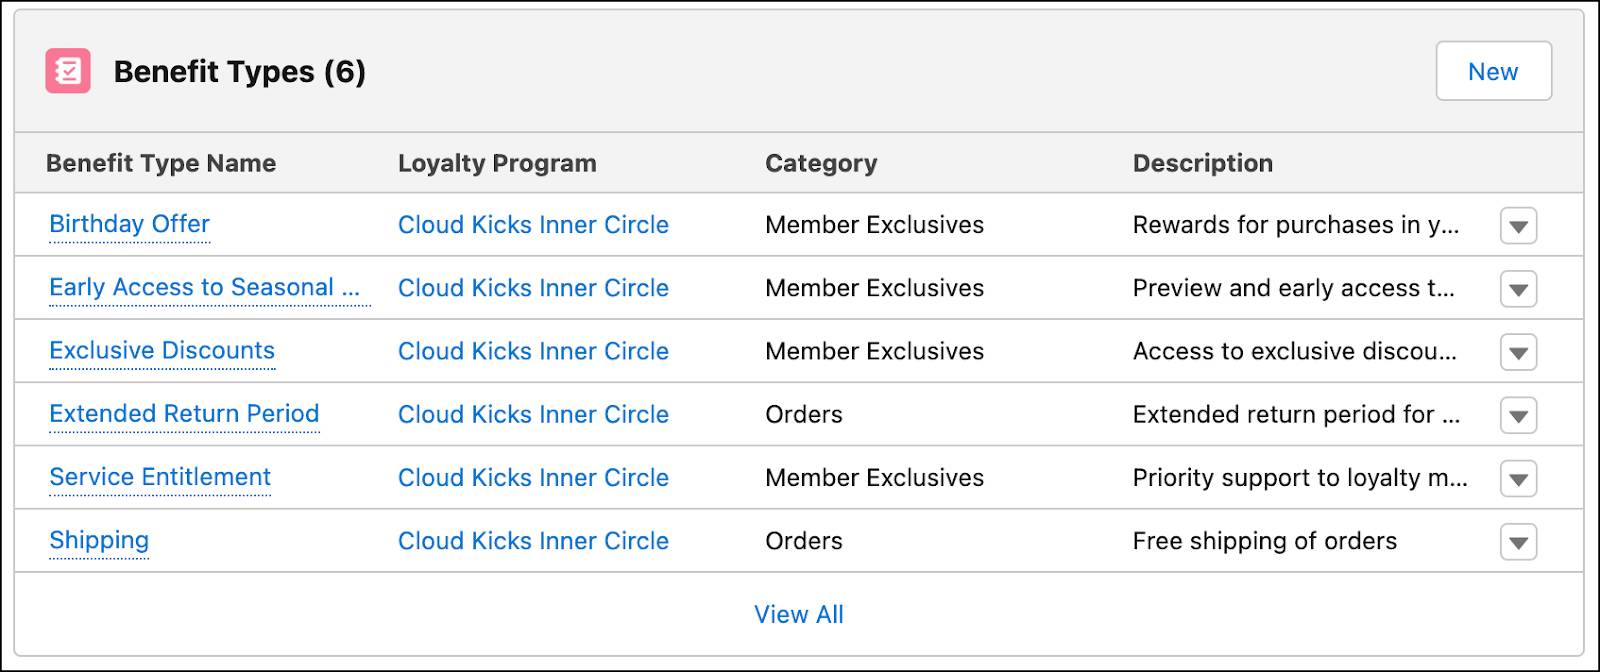Open row actions for Birthday Offer

pos(1518,226)
